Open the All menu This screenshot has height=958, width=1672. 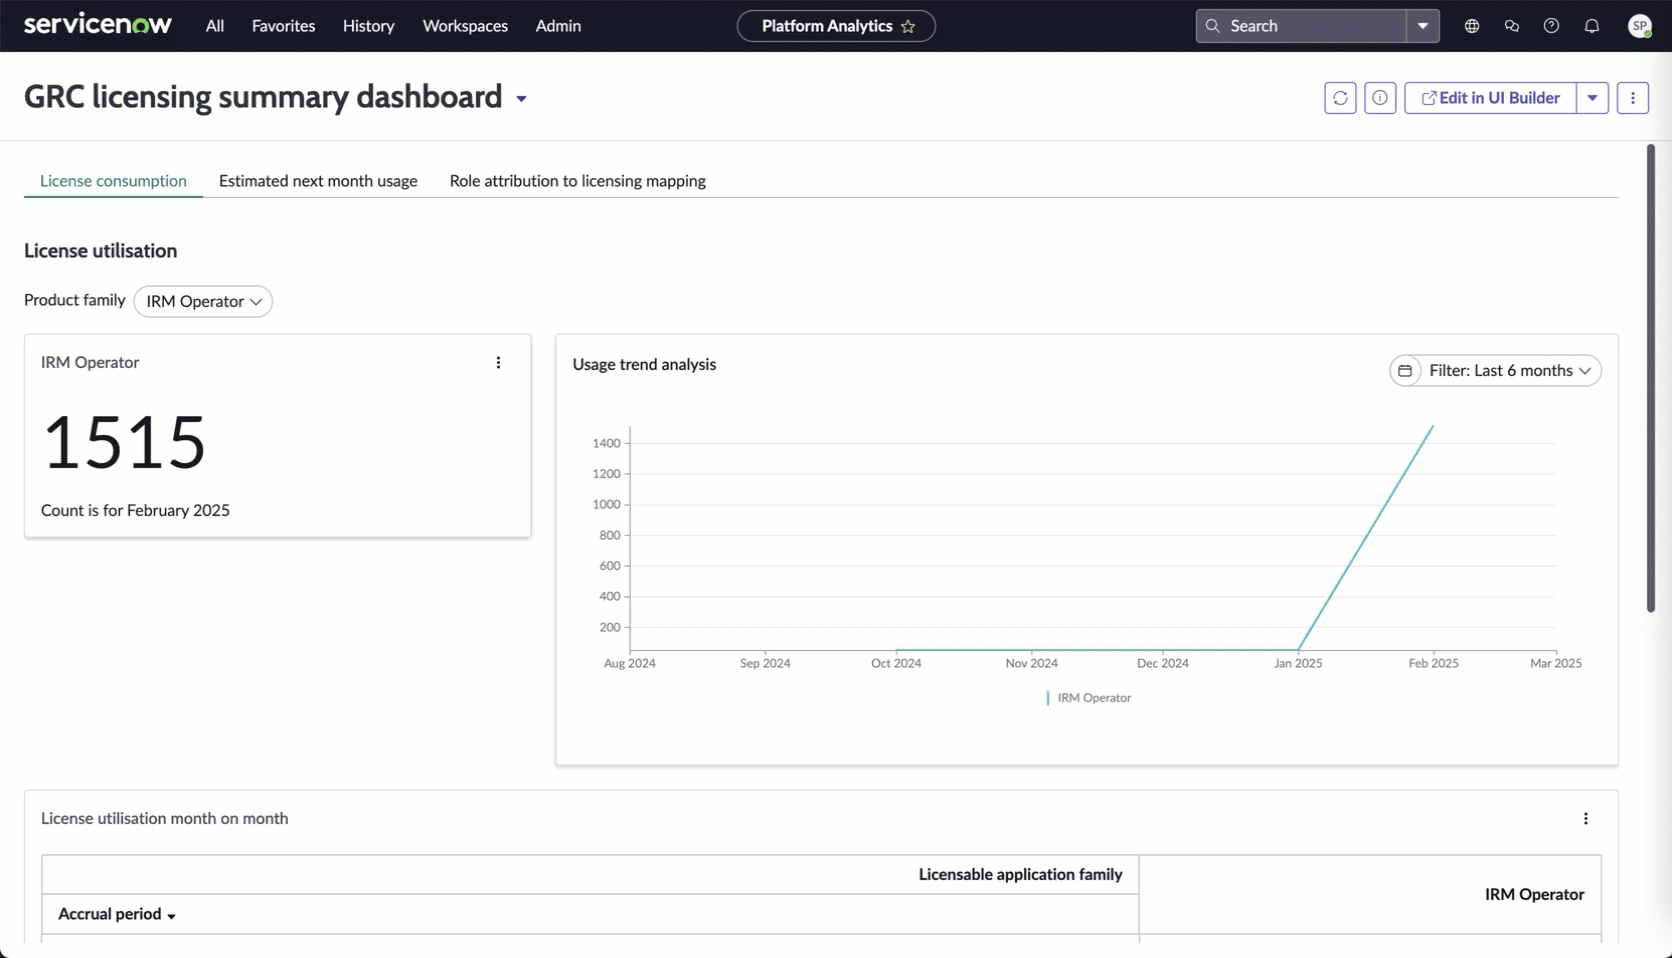coord(215,26)
